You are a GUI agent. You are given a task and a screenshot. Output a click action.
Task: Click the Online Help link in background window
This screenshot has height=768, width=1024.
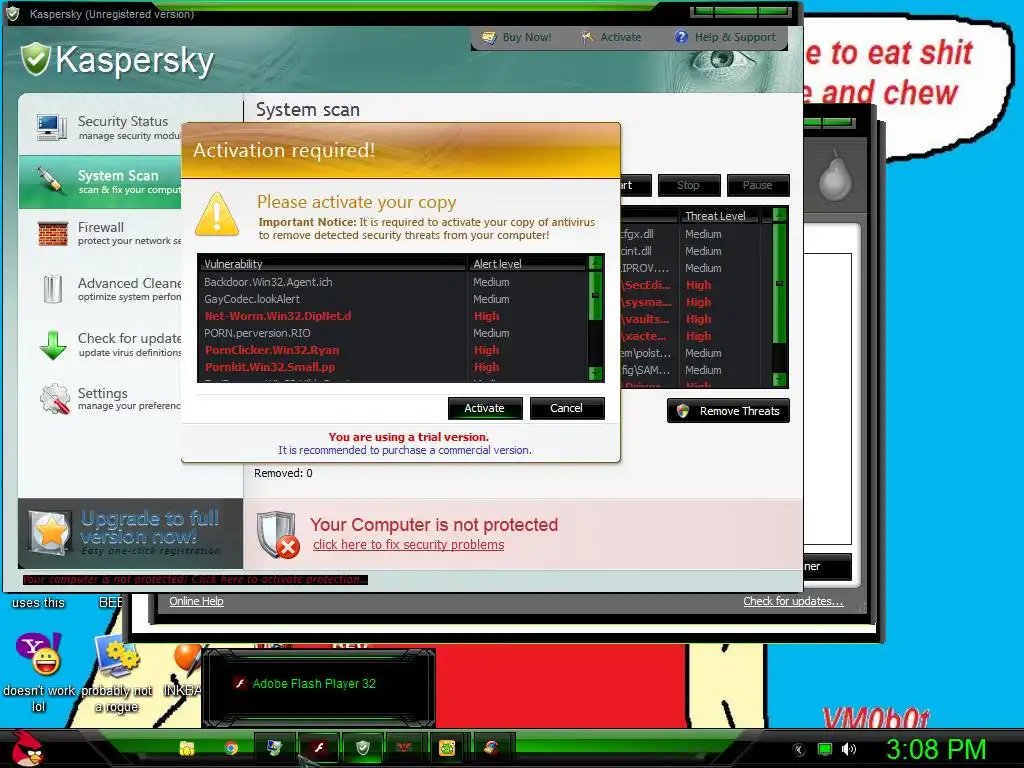(x=196, y=601)
